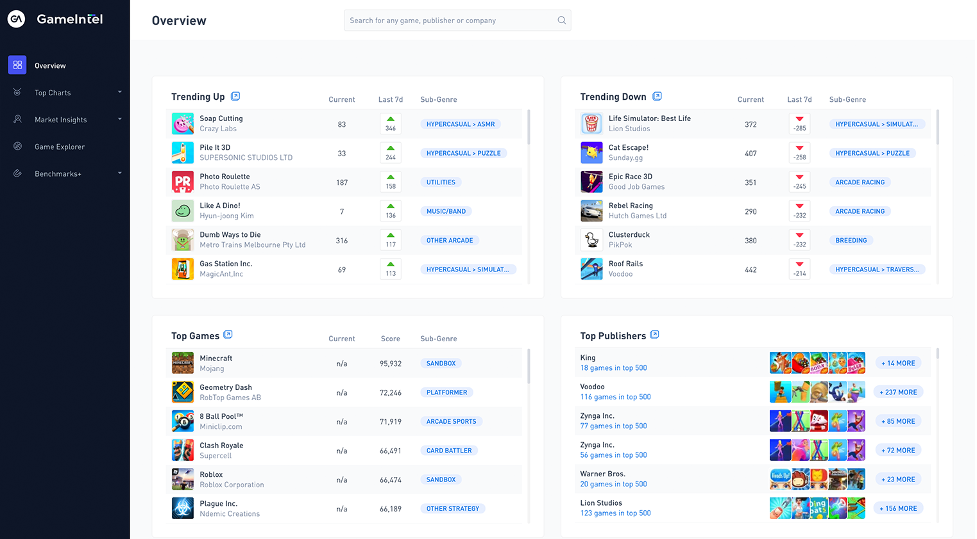Click the Sandbox tag next to Roblox

pos(440,479)
